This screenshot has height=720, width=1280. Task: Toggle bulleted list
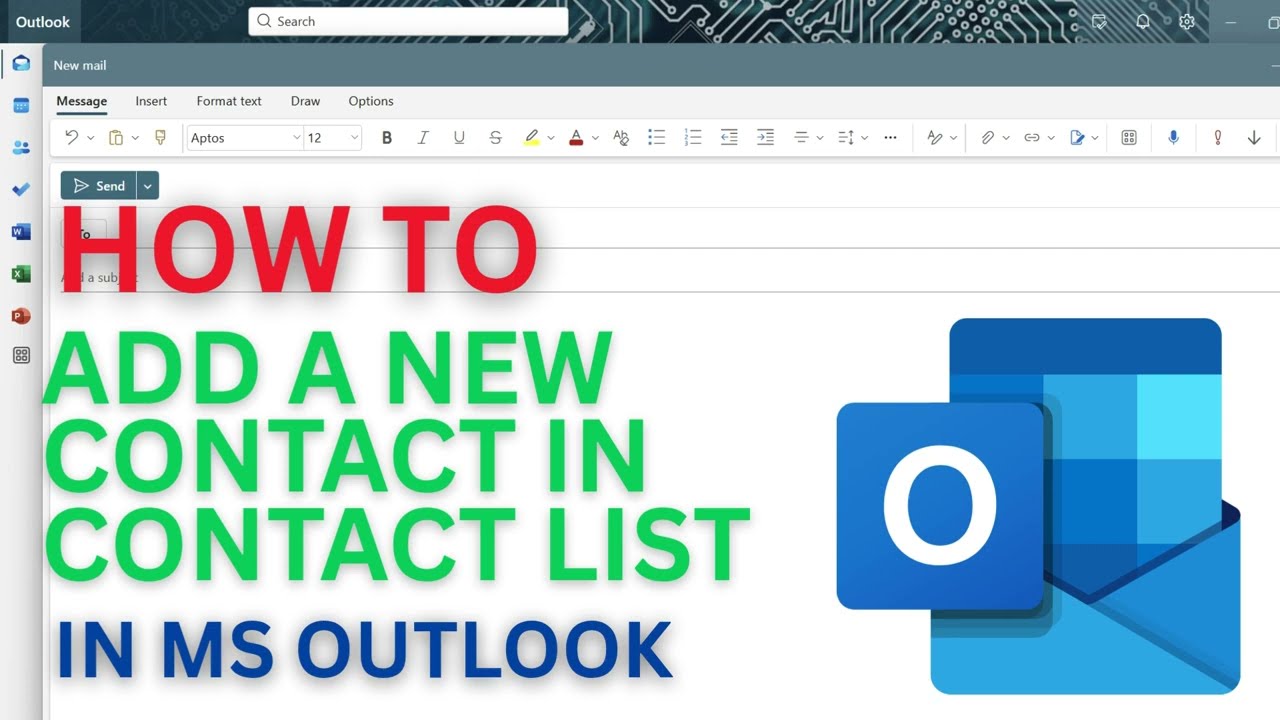[x=657, y=138]
